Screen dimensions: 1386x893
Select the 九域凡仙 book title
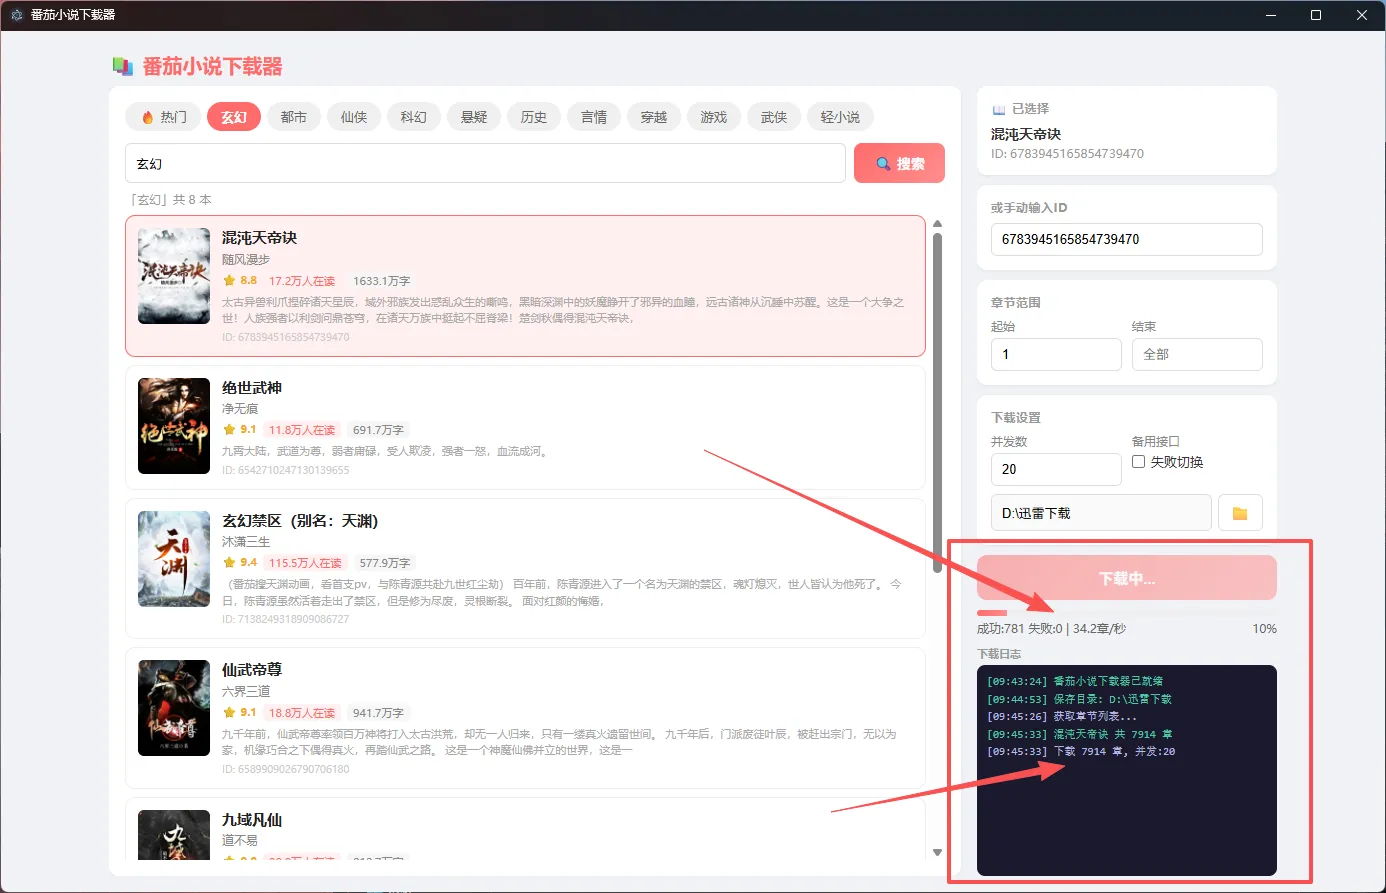click(x=252, y=820)
